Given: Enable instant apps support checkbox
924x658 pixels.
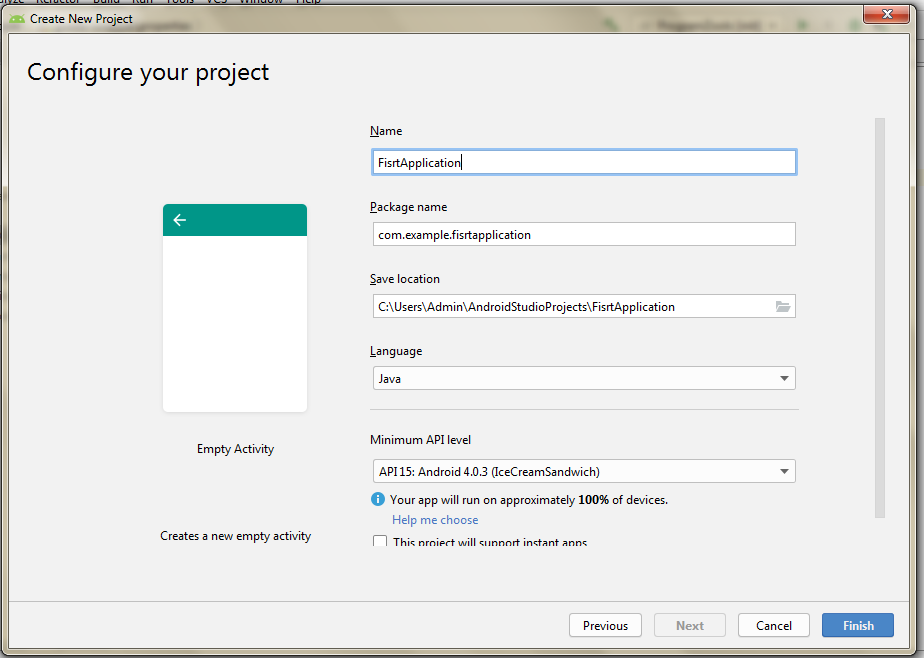Looking at the screenshot, I should [380, 542].
